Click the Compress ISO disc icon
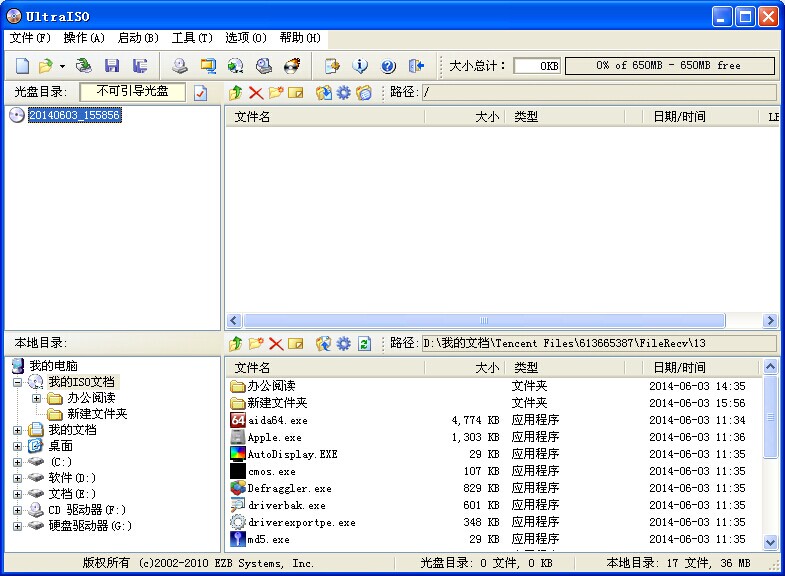The image size is (785, 576). [x=236, y=66]
